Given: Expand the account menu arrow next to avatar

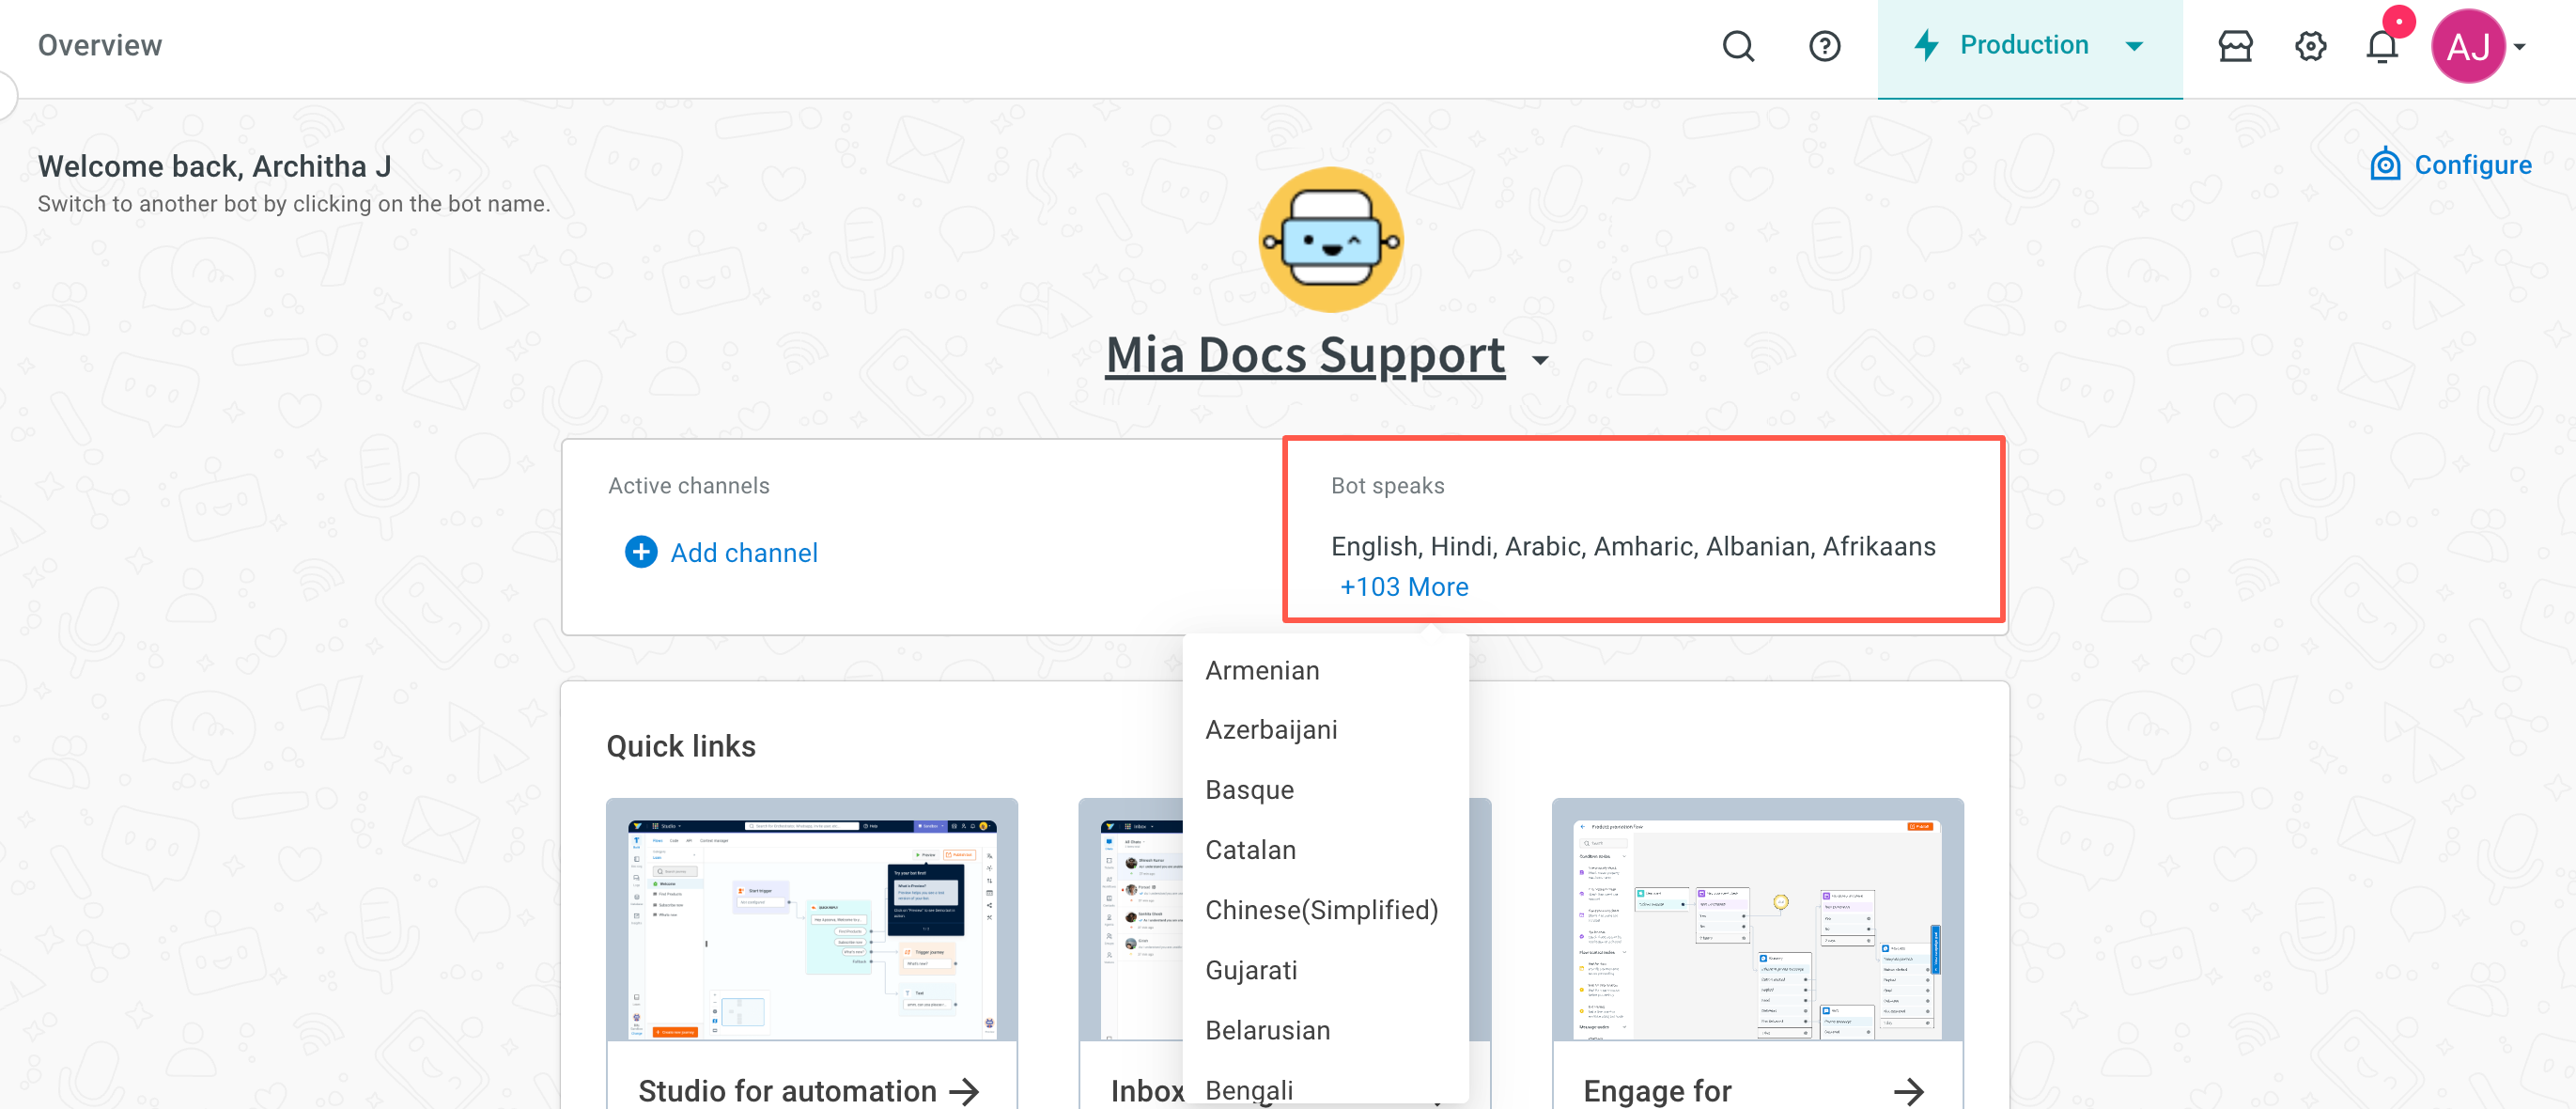Looking at the screenshot, I should point(2520,46).
